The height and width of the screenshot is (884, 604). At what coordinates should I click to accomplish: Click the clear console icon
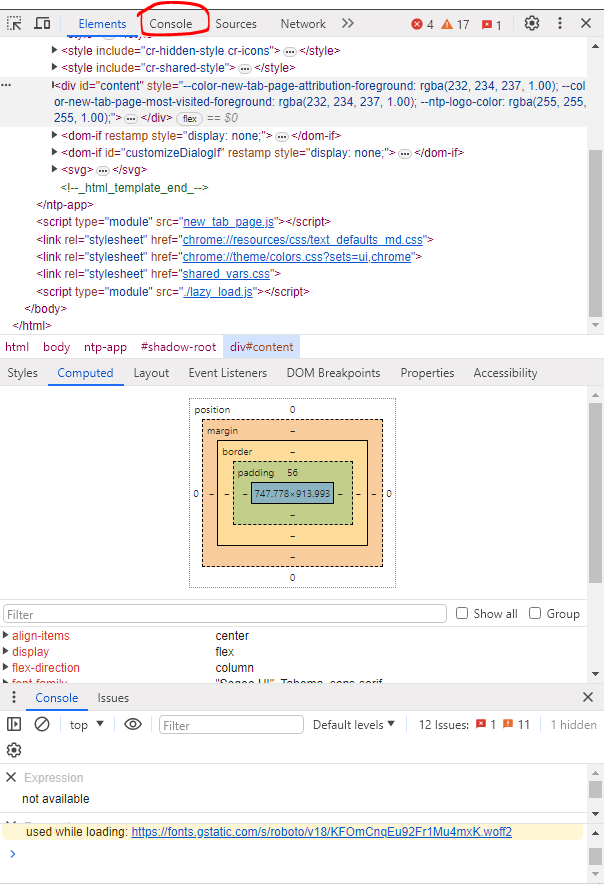point(42,724)
